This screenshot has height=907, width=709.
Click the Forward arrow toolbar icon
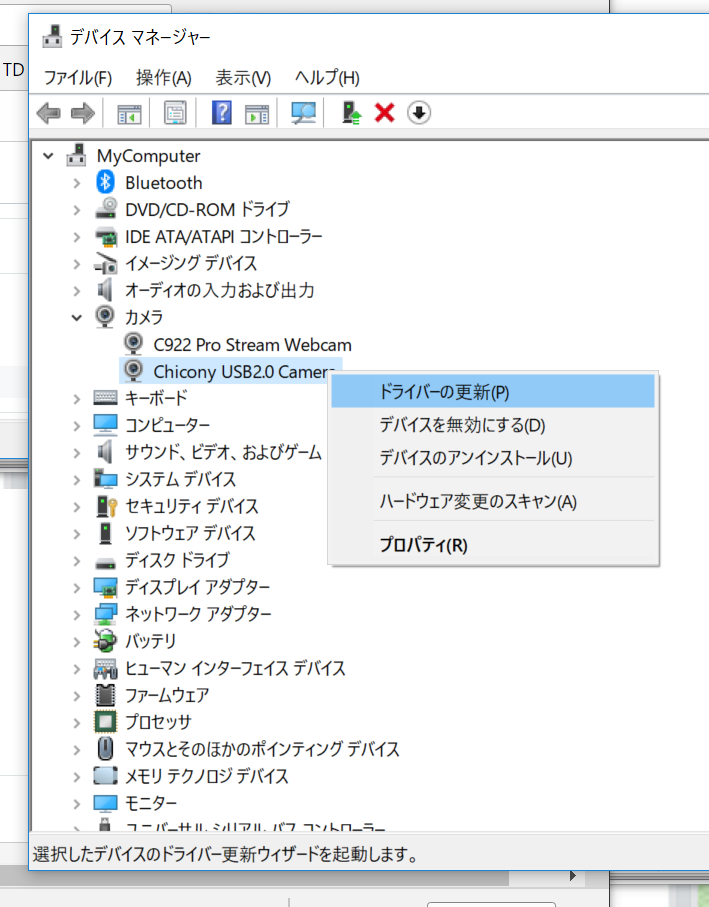coord(83,113)
